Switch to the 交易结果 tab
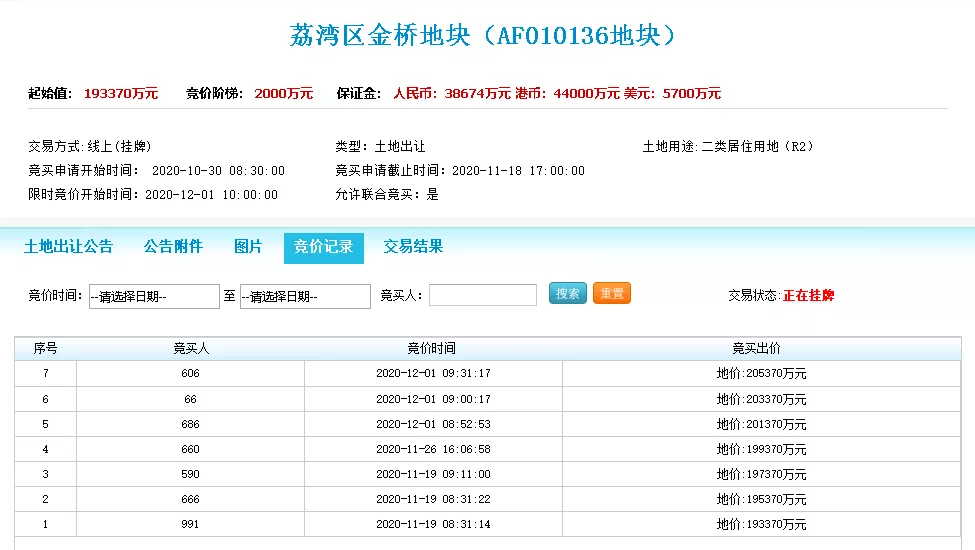Viewport: 975px width, 550px height. 413,247
